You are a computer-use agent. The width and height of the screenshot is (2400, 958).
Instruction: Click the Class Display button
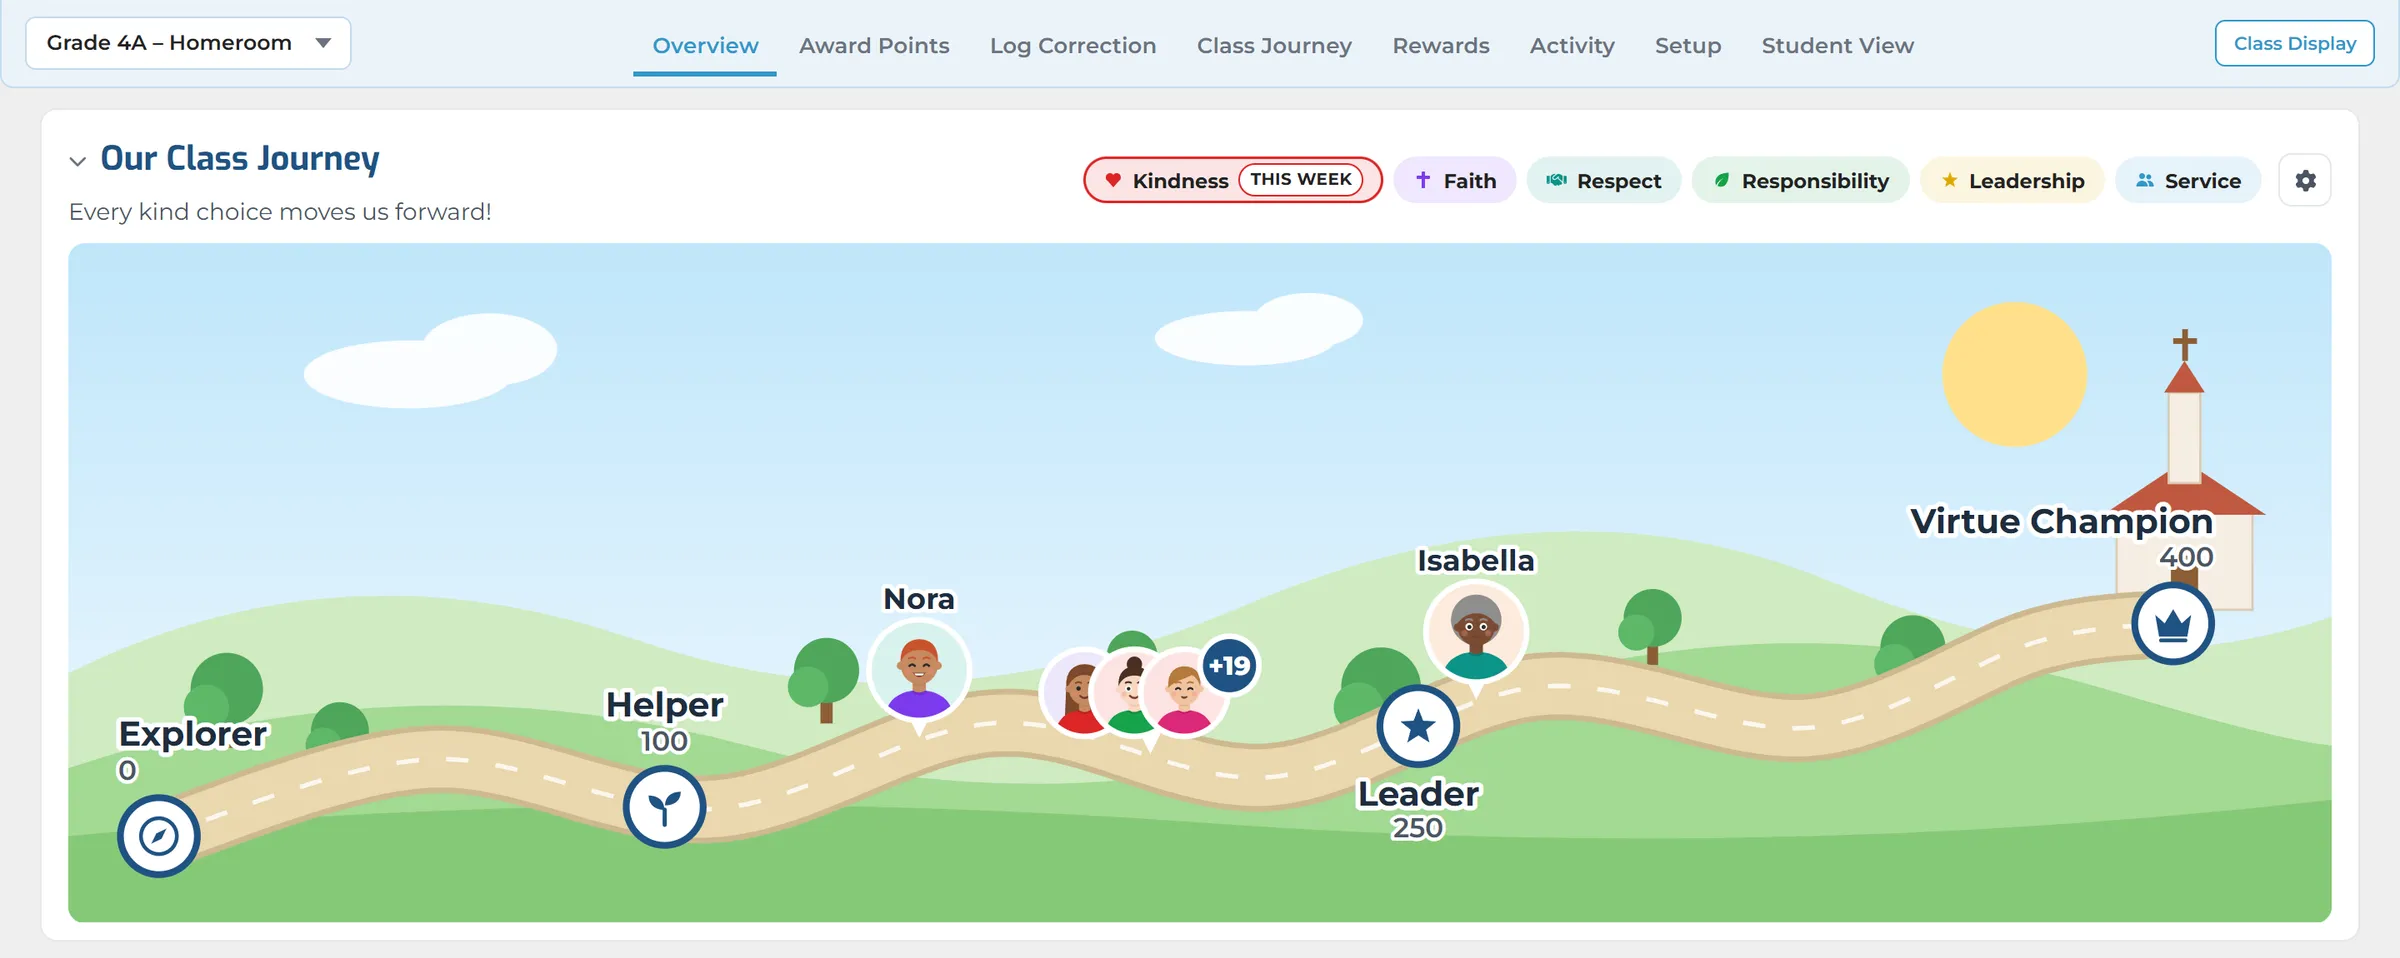pos(2294,43)
